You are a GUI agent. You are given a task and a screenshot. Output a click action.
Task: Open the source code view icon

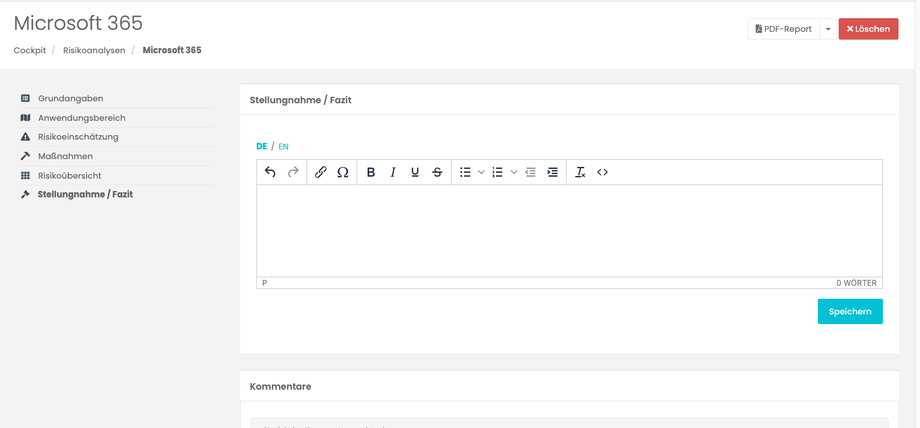(602, 172)
